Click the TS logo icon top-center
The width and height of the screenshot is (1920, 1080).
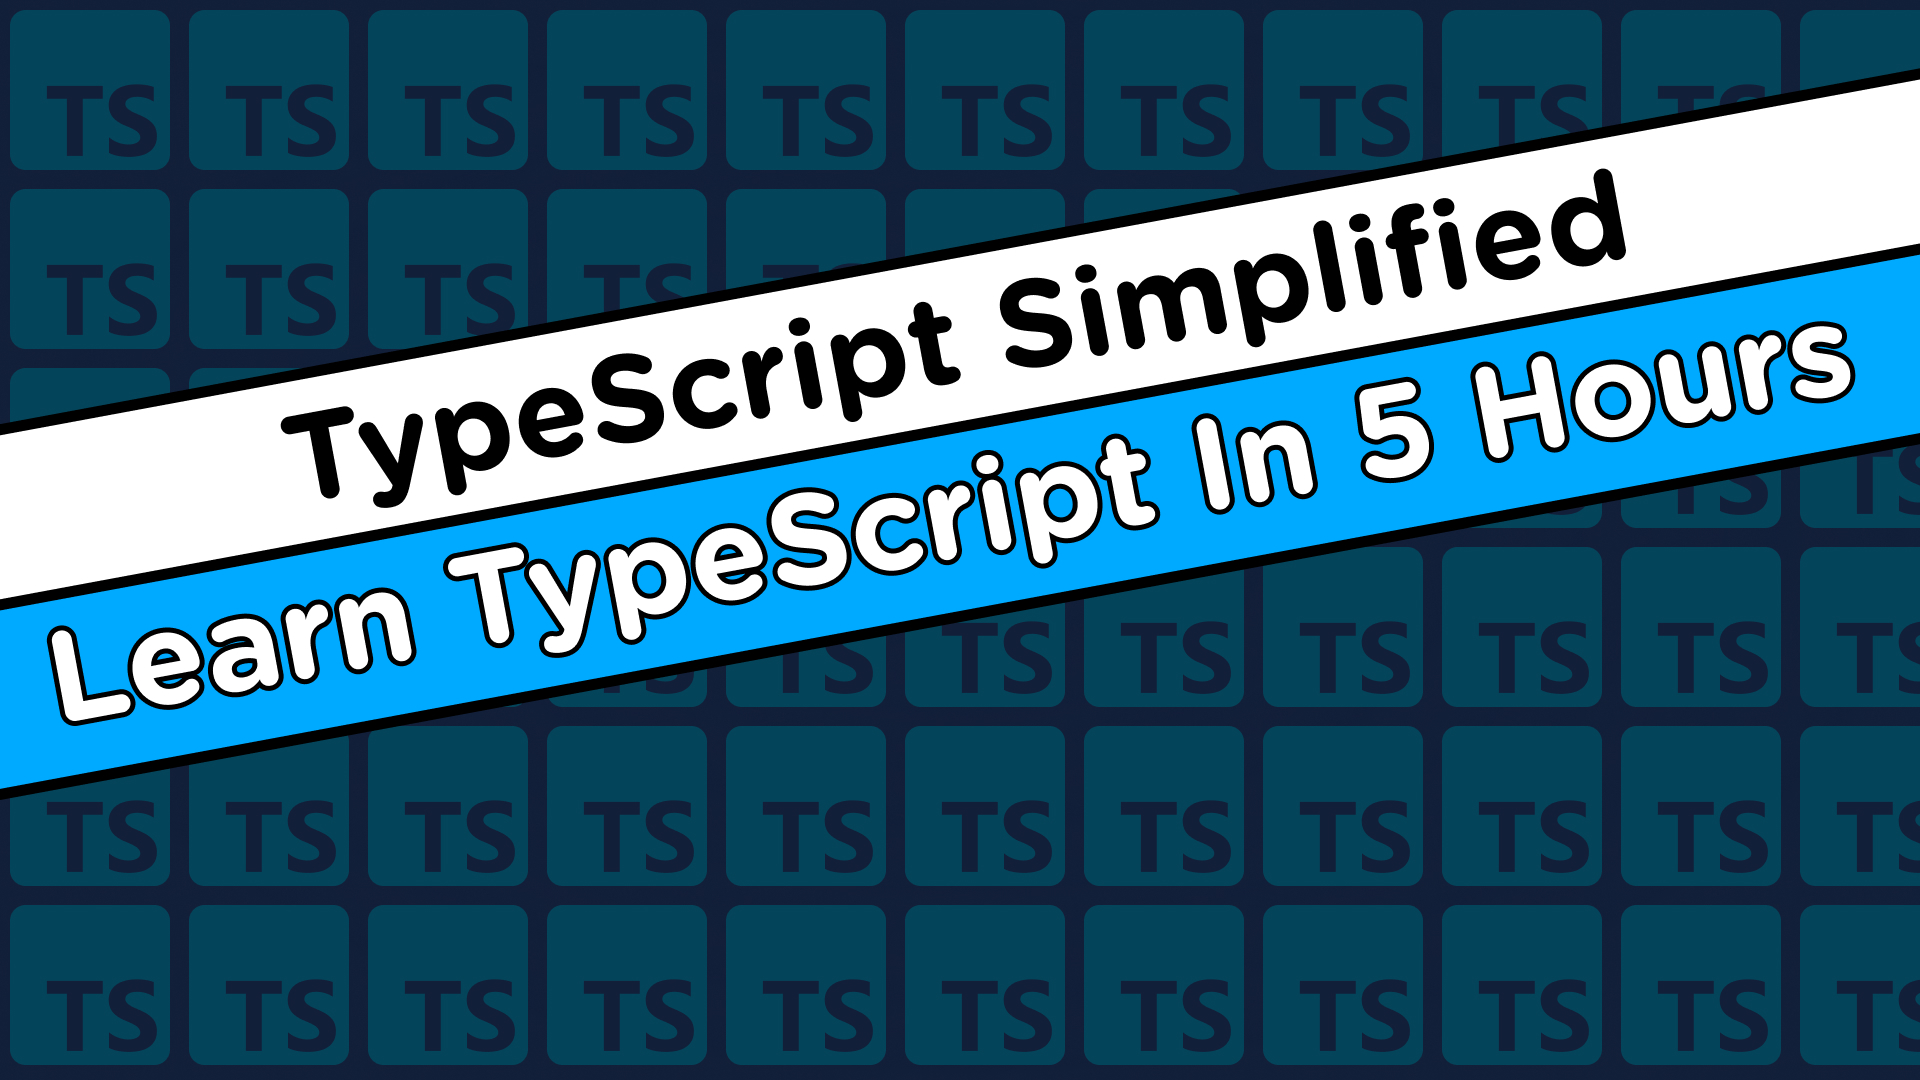tap(960, 86)
